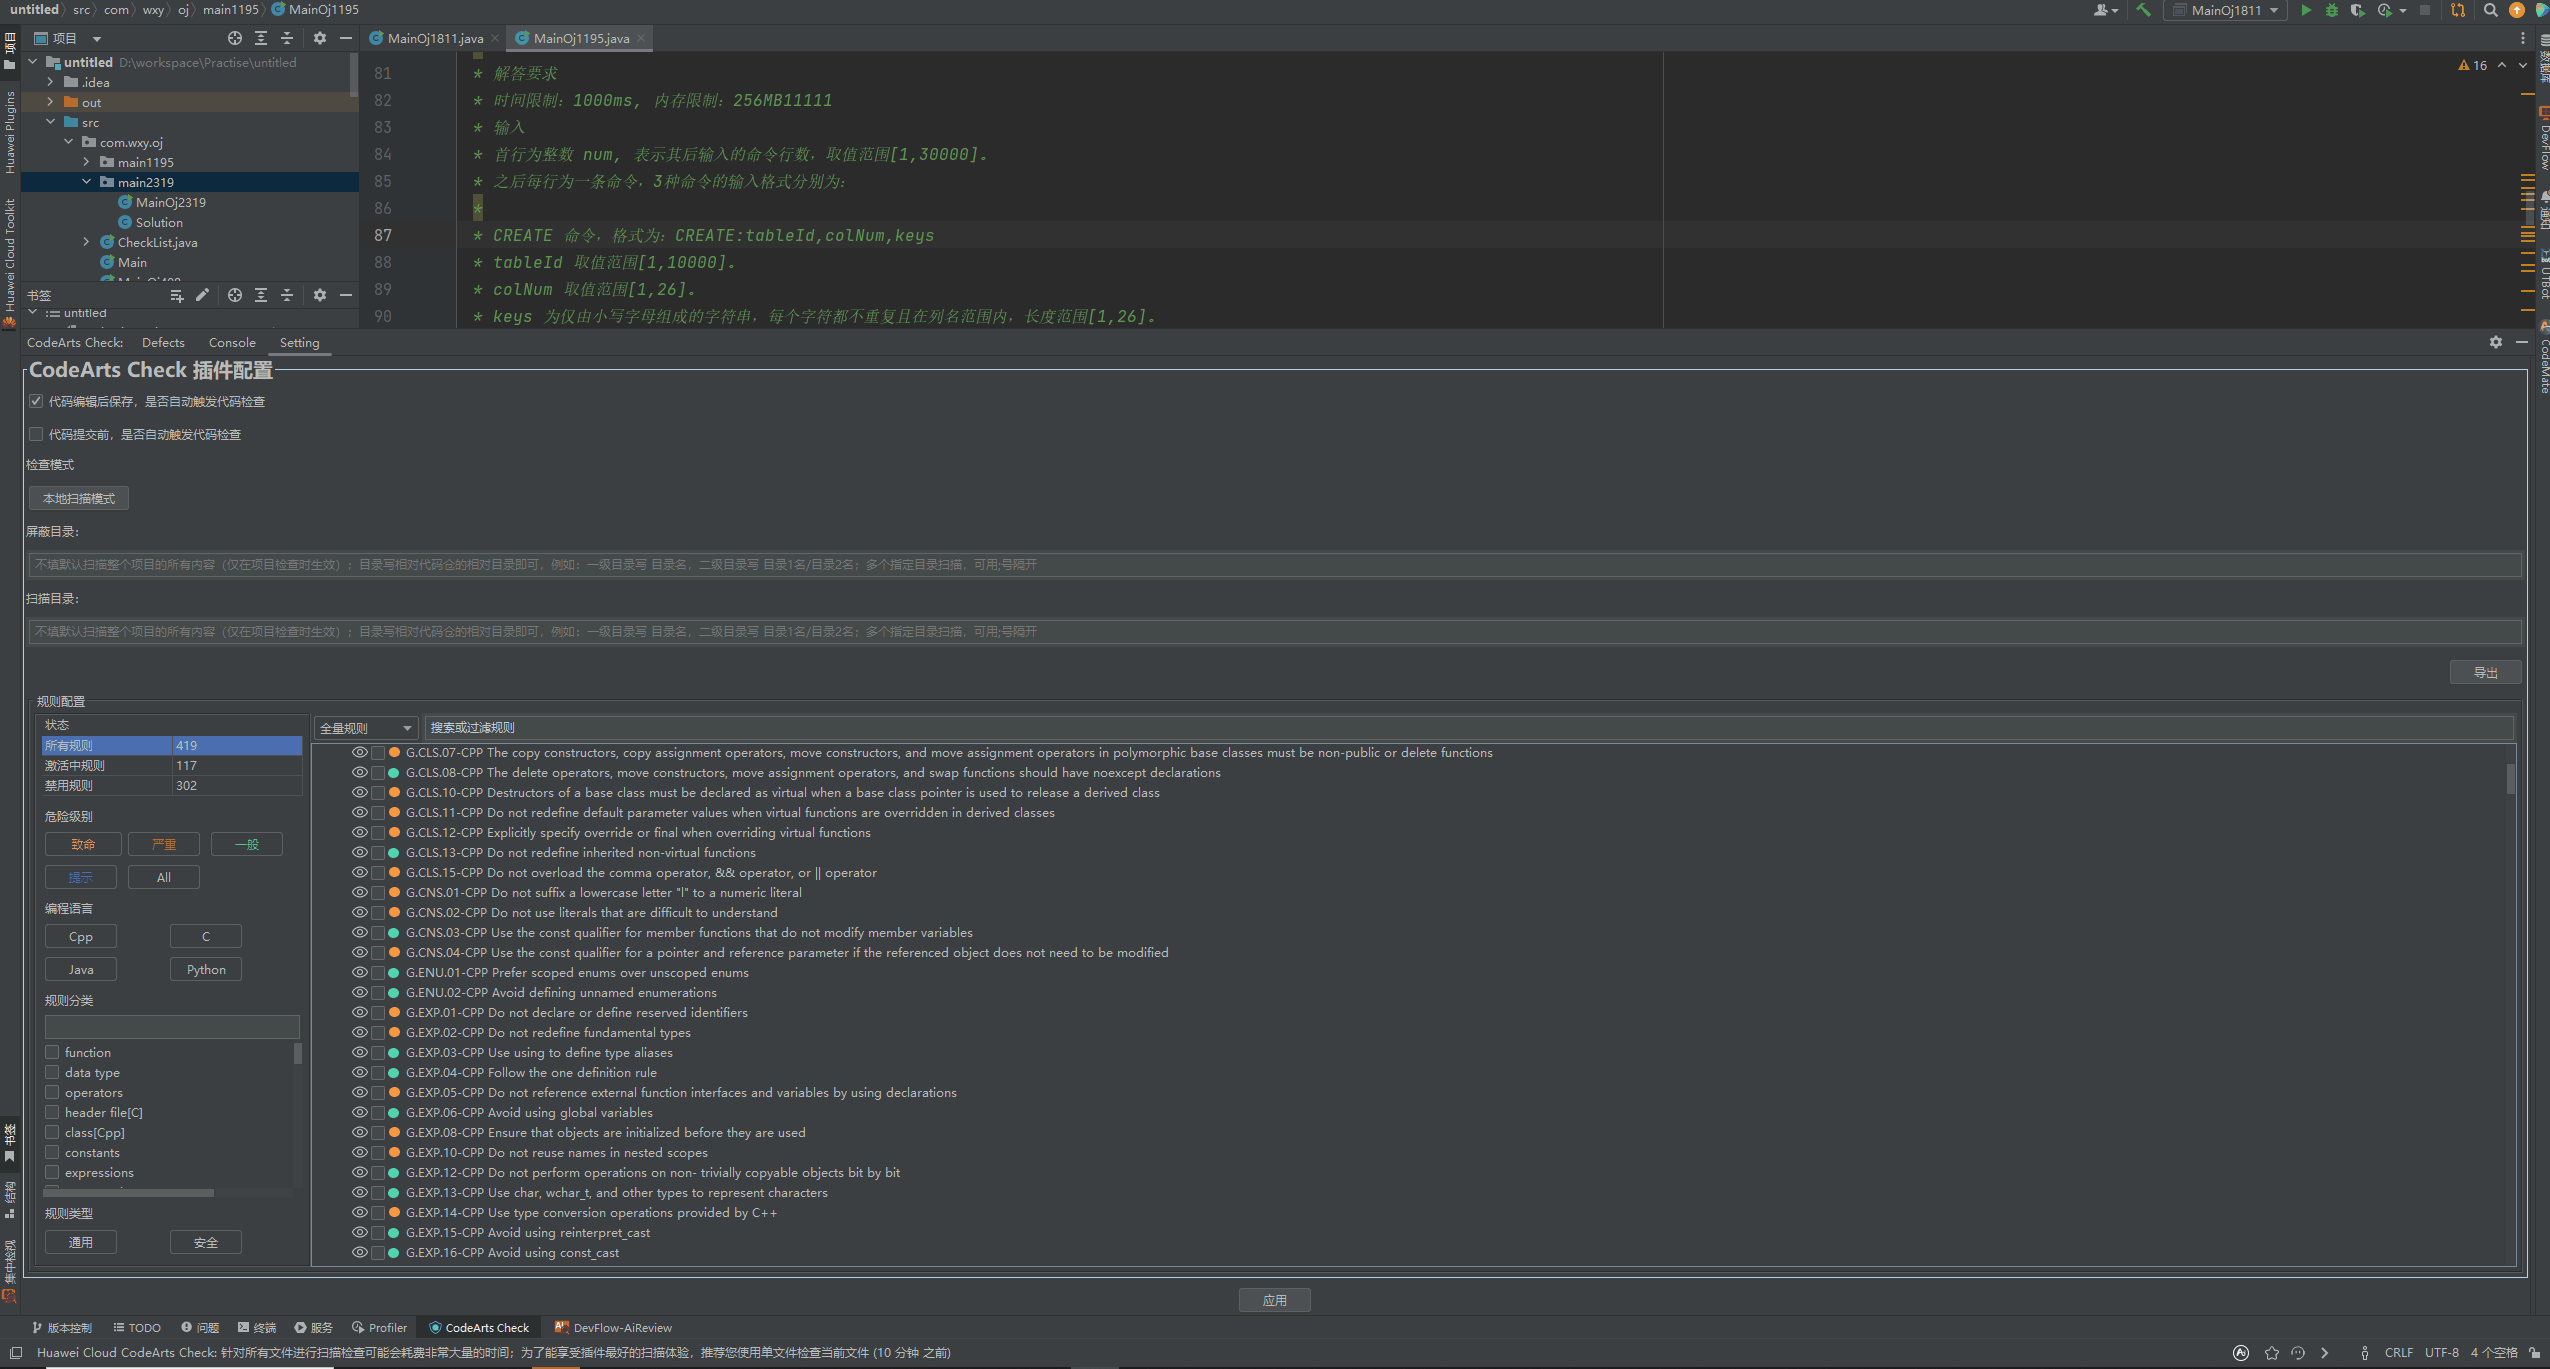Toggle eye icon for G.CLS.08-CPP rule
The width and height of the screenshot is (2550, 1369).
[359, 773]
